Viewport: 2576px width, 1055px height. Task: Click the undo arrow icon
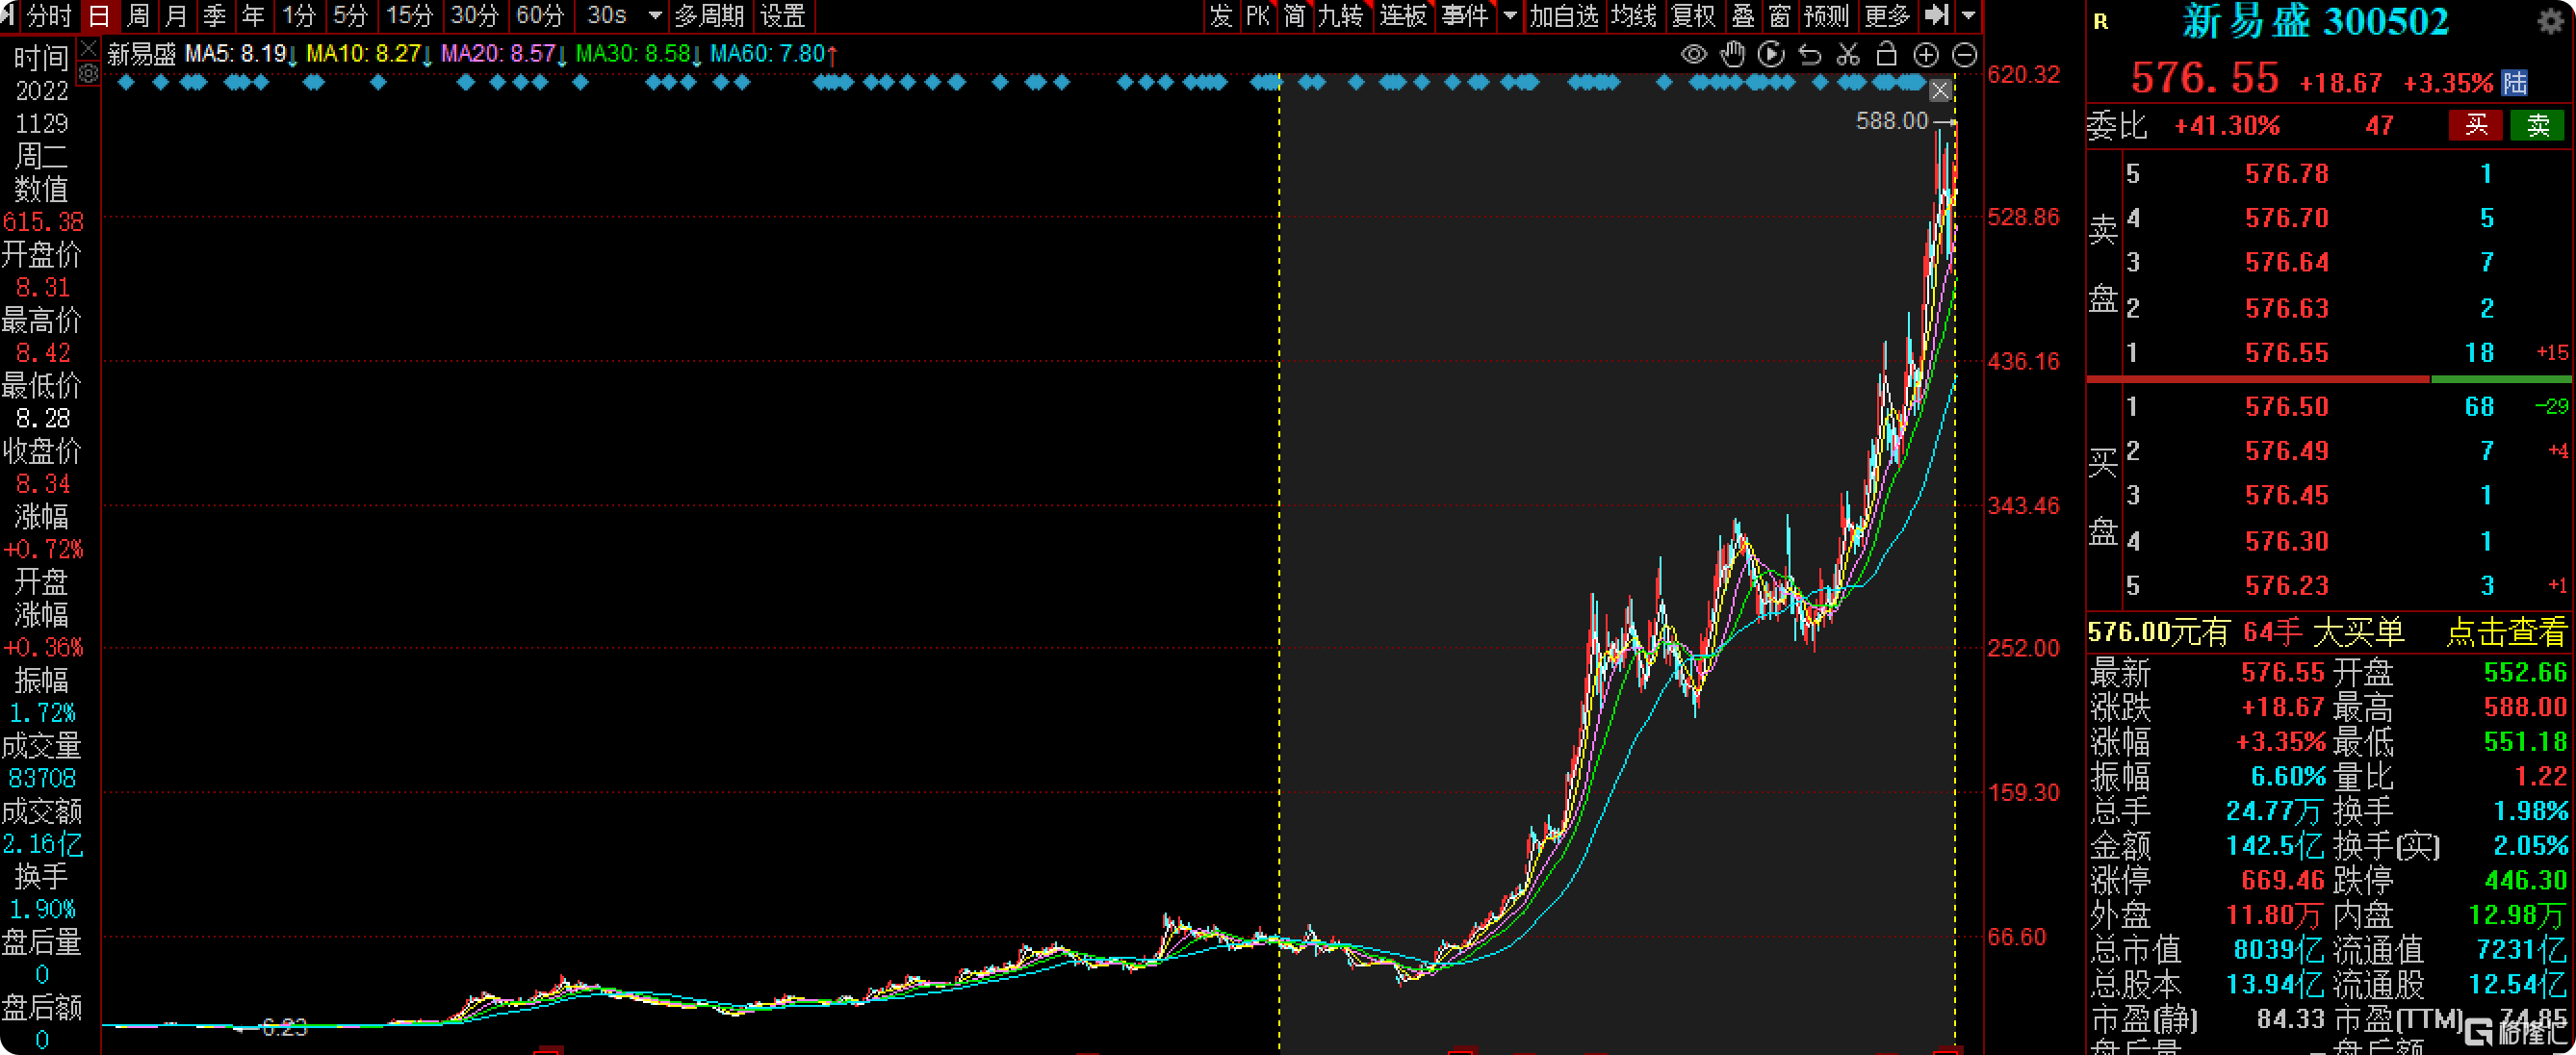click(1809, 55)
